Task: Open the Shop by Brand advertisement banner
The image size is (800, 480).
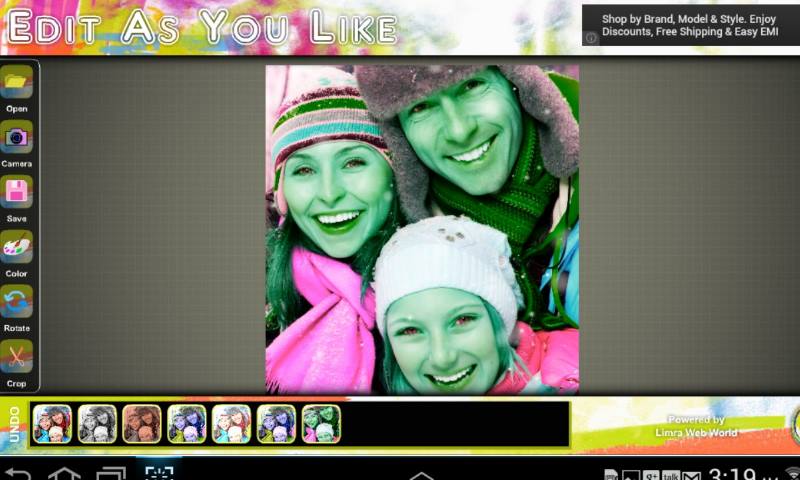Action: 691,26
